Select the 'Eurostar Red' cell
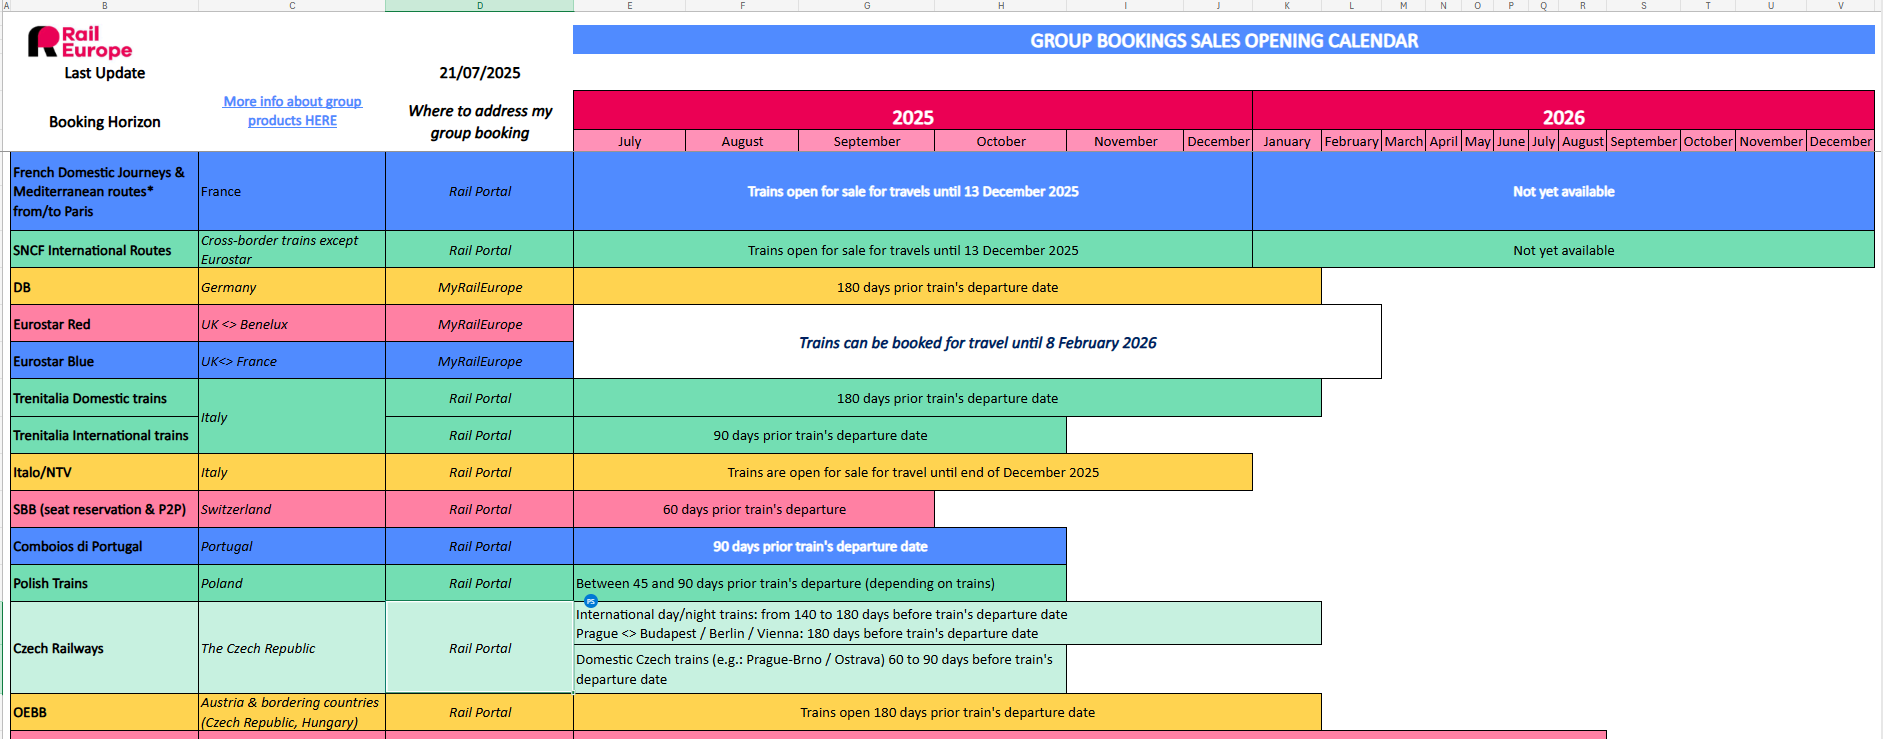 (x=105, y=324)
